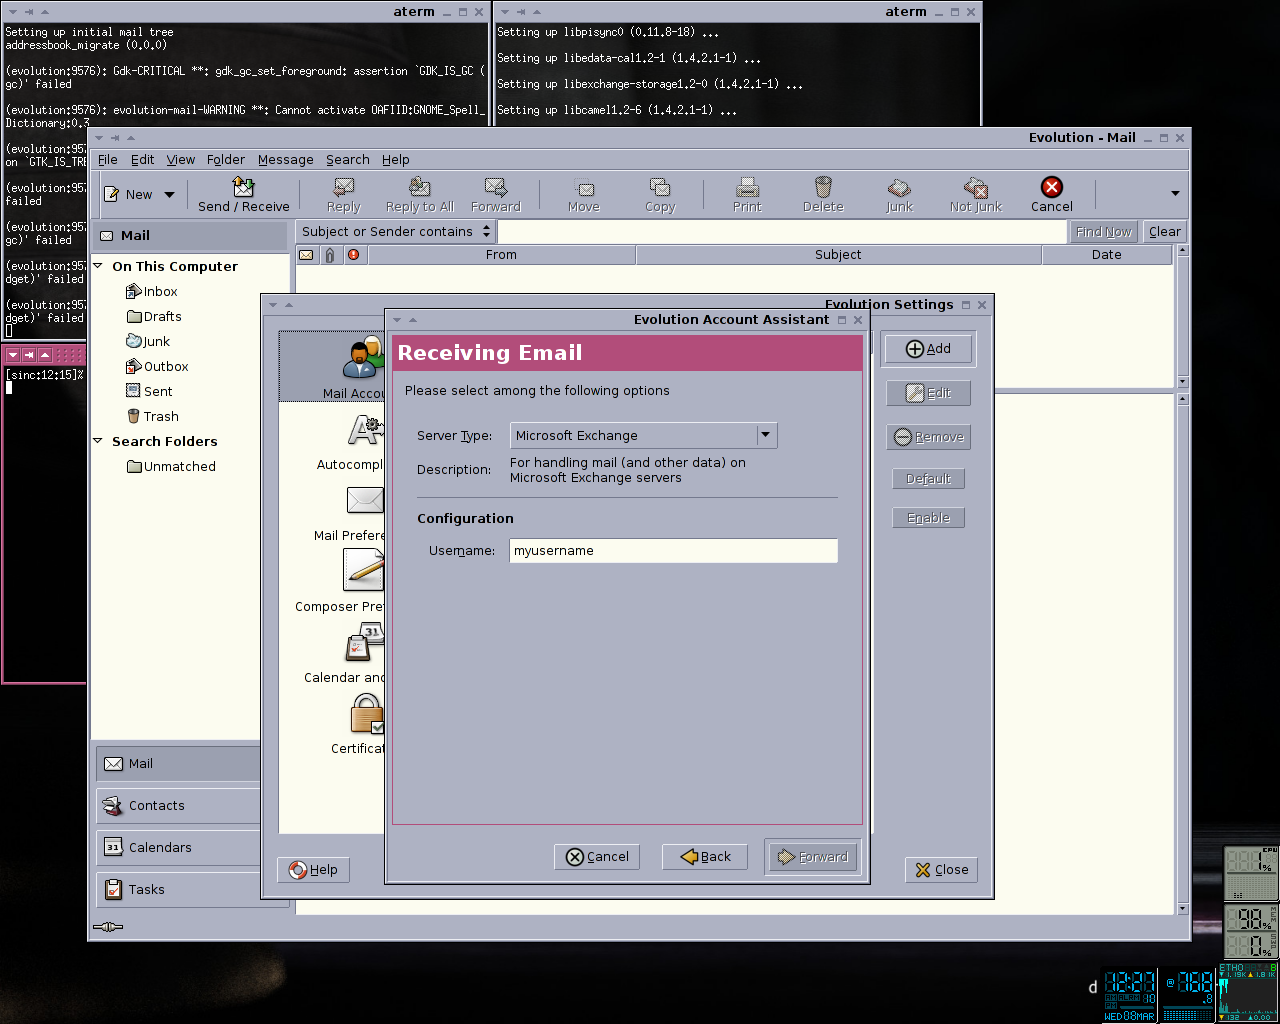Click the Reply toolbar icon
The image size is (1280, 1024).
344,195
